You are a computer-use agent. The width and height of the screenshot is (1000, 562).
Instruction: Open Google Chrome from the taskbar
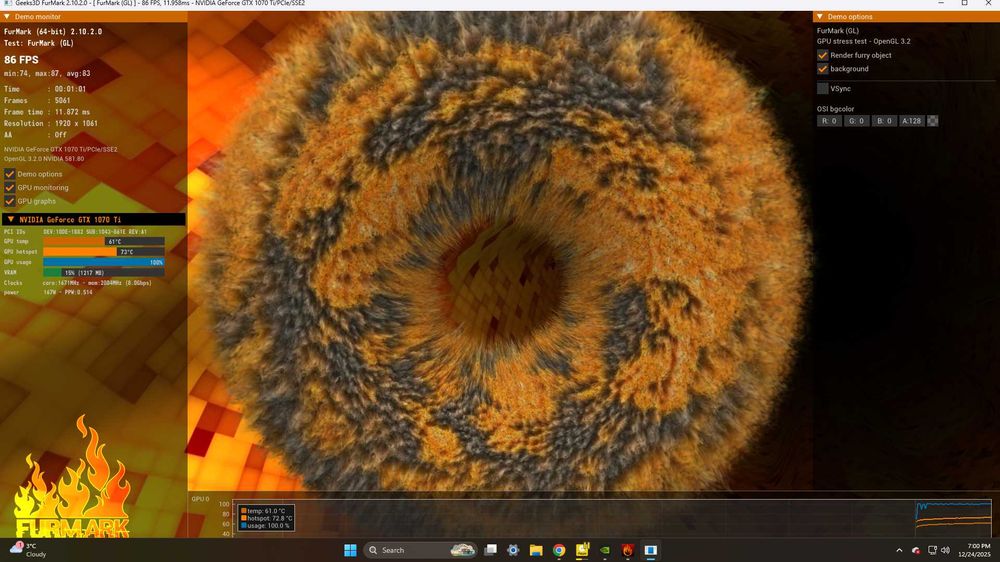coord(559,550)
